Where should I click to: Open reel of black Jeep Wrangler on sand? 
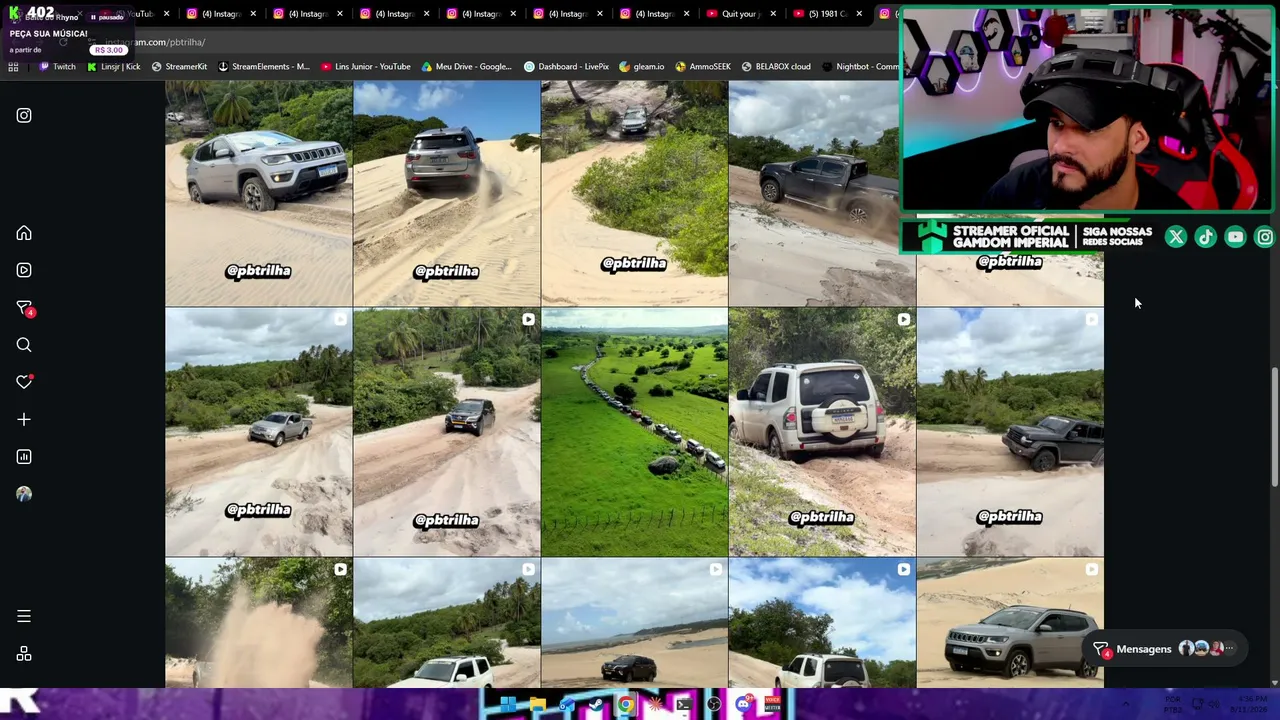point(1010,432)
